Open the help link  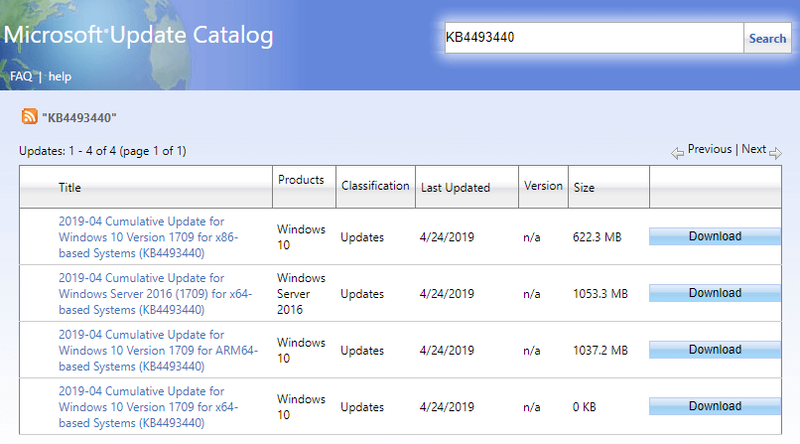point(60,77)
